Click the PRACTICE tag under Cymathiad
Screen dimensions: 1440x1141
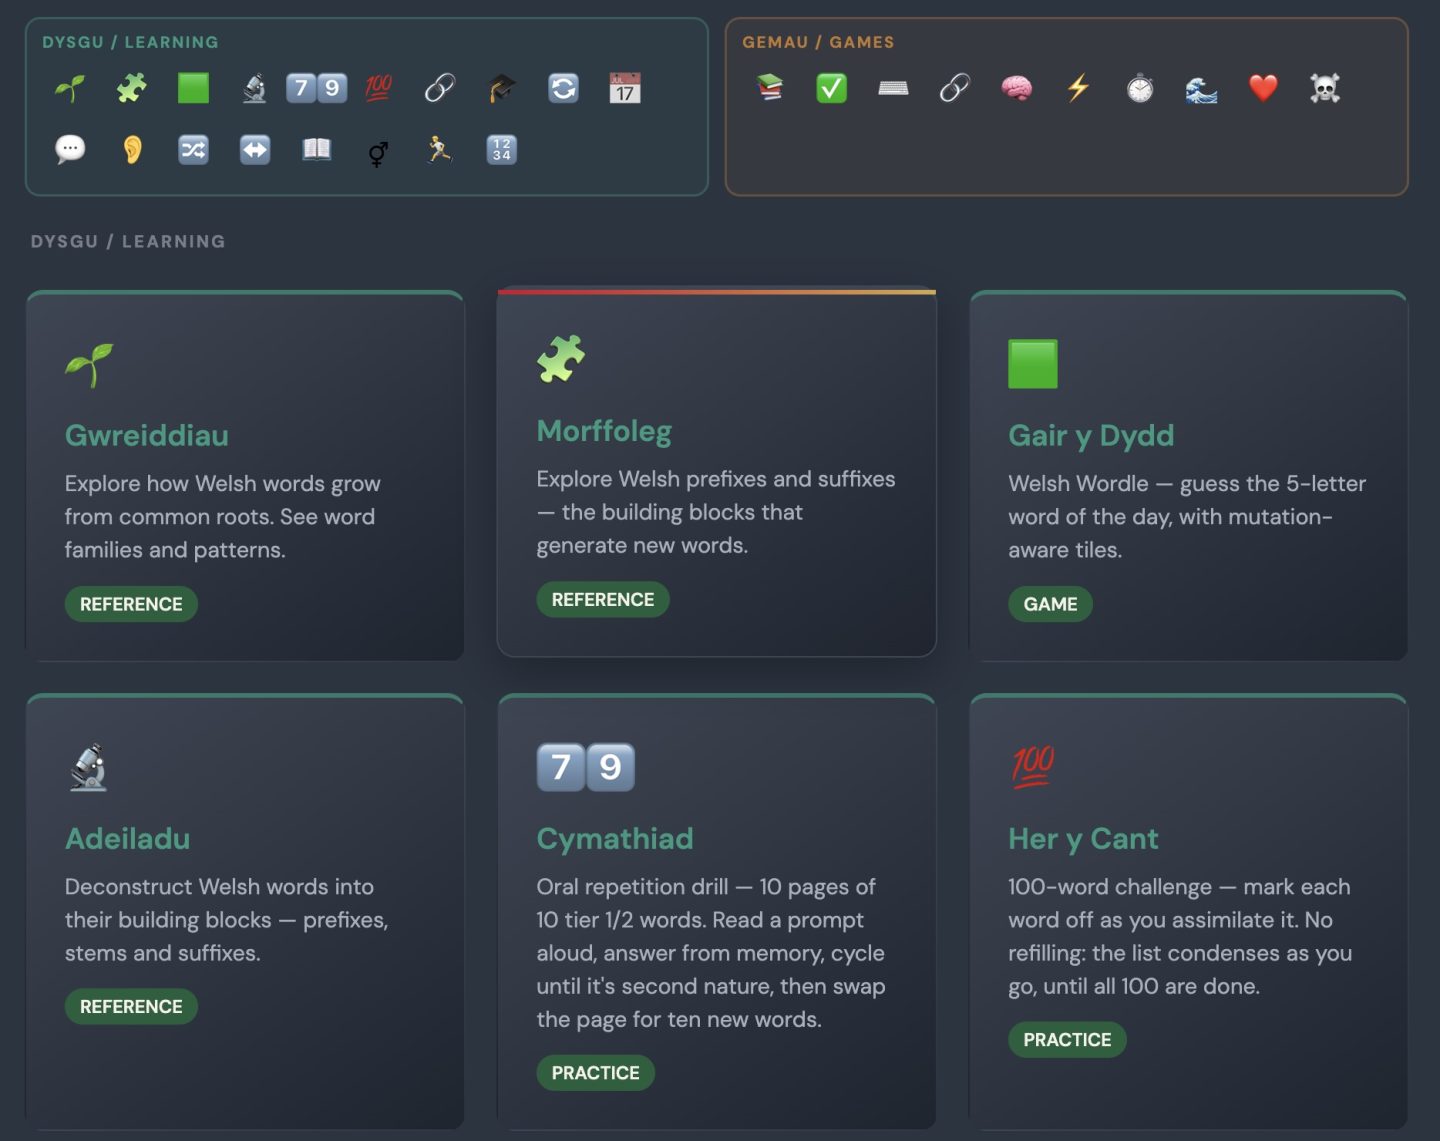595,1073
